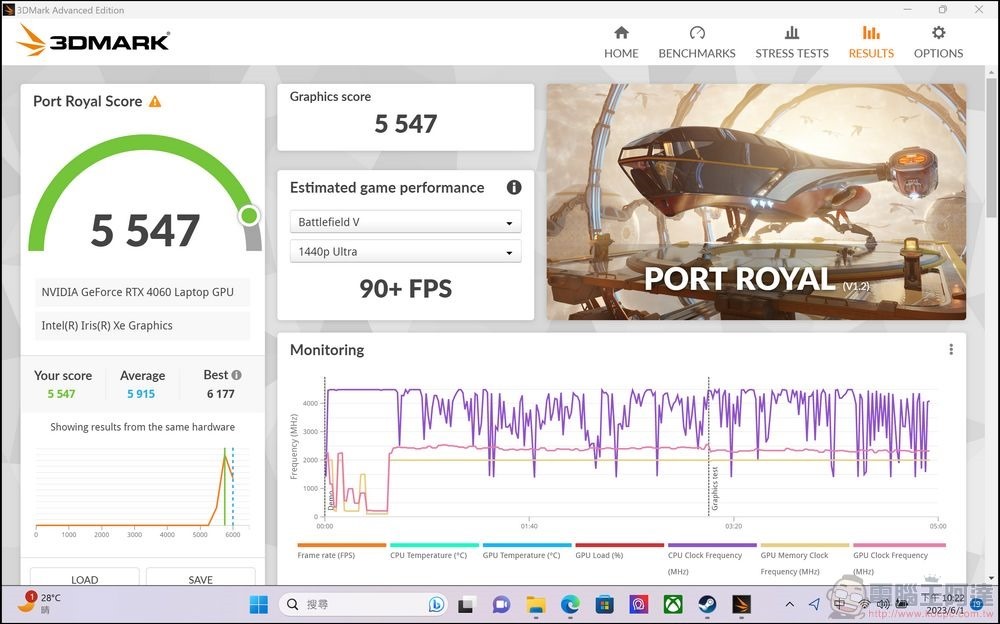
Task: Click the Port Royal Score warning icon
Action: pyautogui.click(x=155, y=101)
